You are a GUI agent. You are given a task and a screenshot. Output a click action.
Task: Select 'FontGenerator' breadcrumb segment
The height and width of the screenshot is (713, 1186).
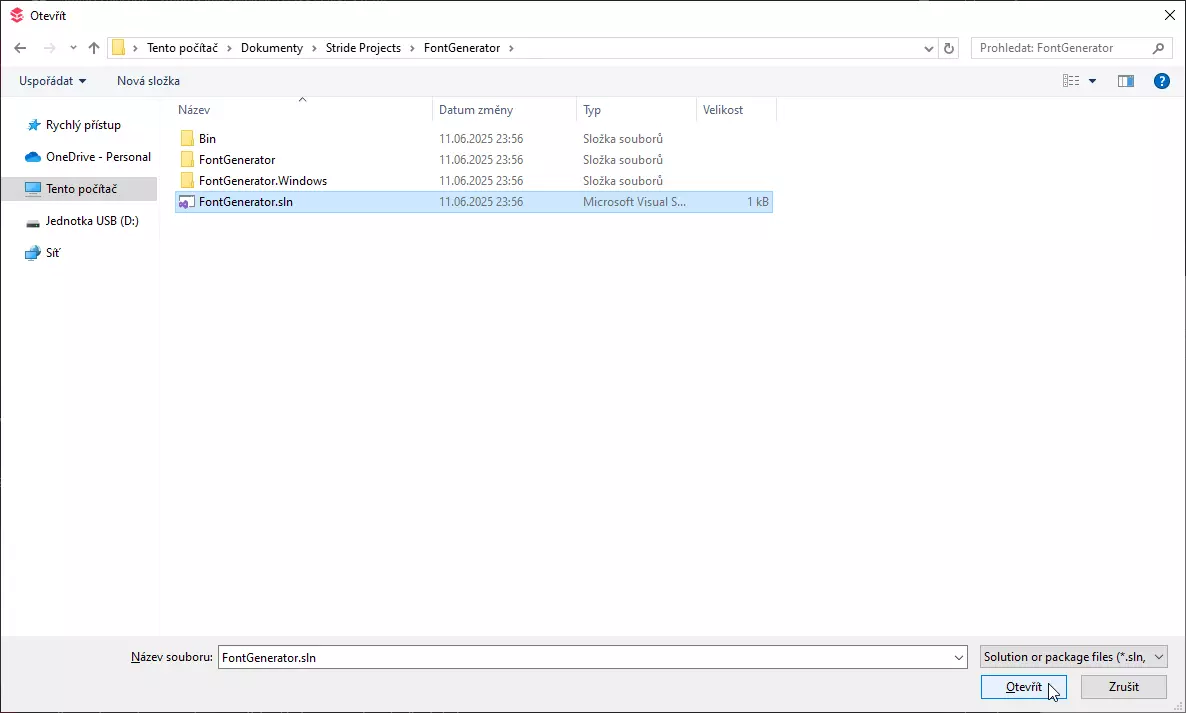[461, 48]
